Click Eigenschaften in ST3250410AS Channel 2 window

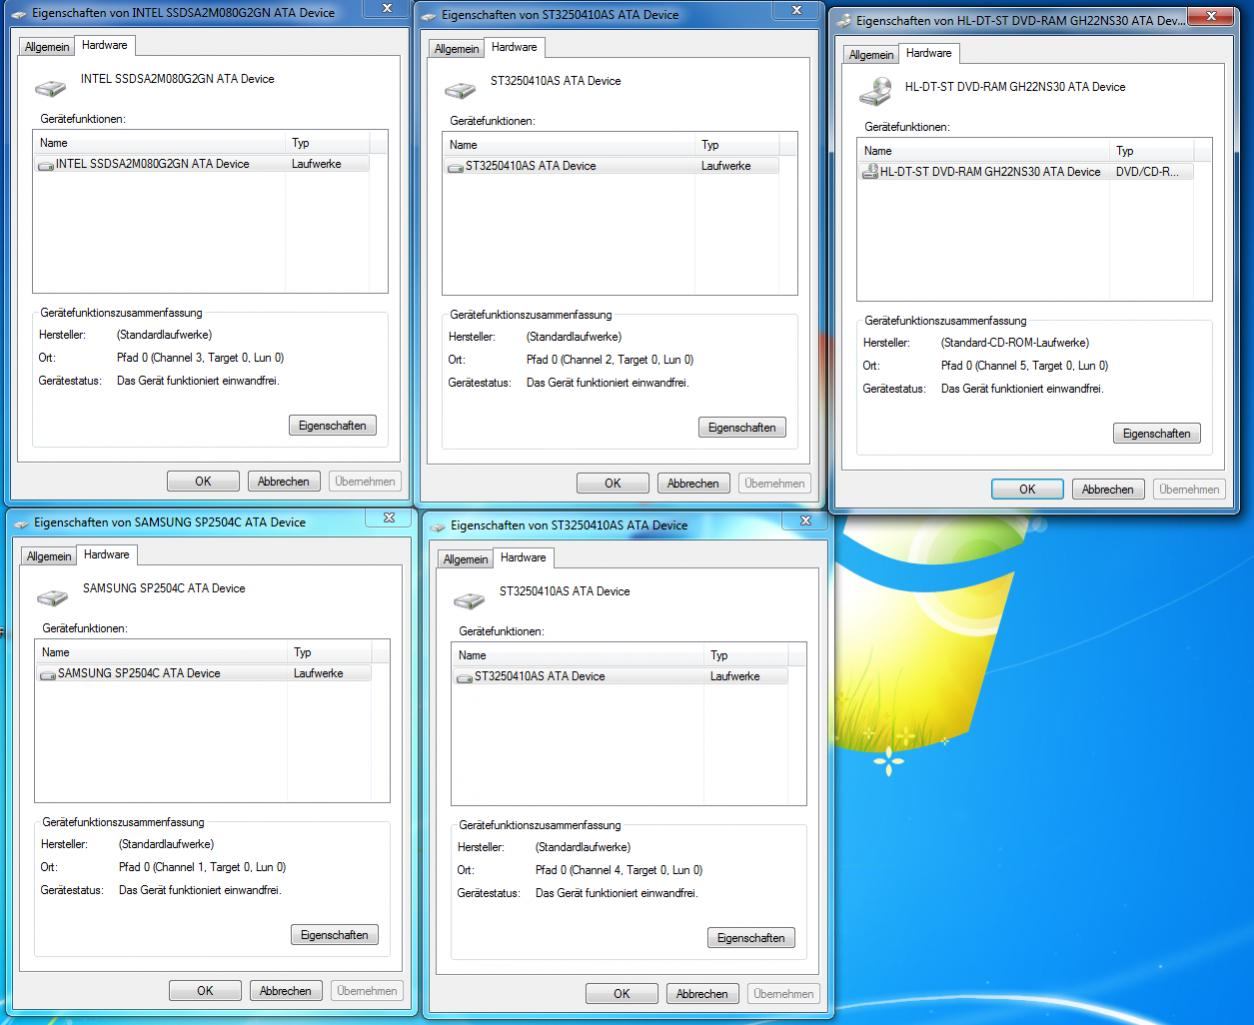point(742,427)
